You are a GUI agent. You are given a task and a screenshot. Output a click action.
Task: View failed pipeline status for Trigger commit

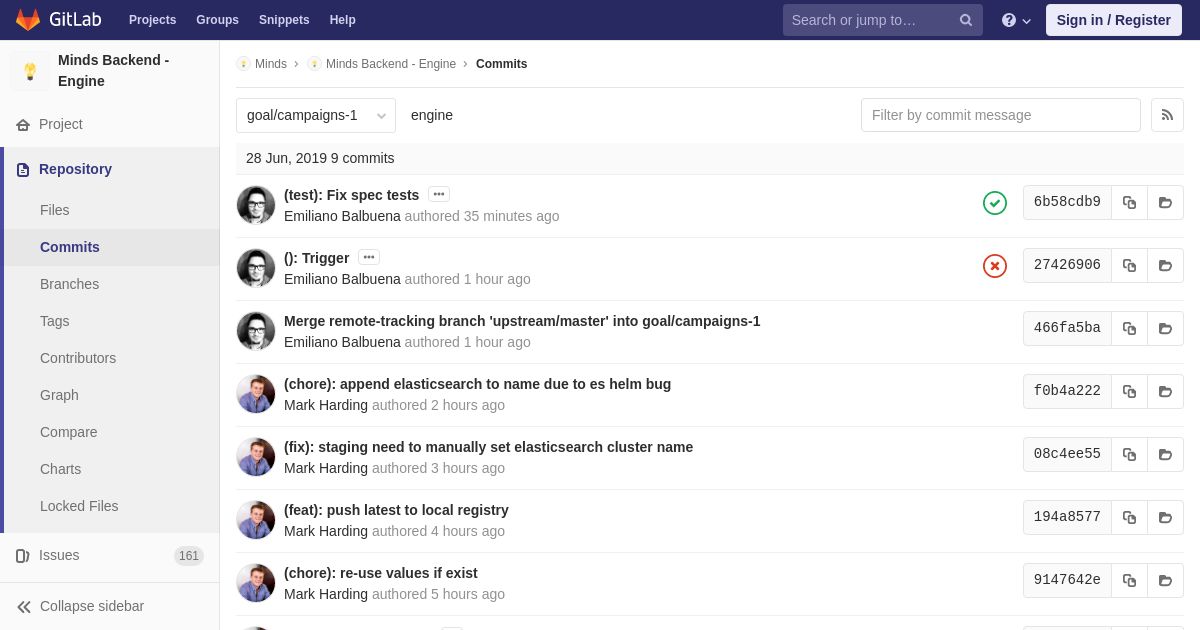pos(995,266)
